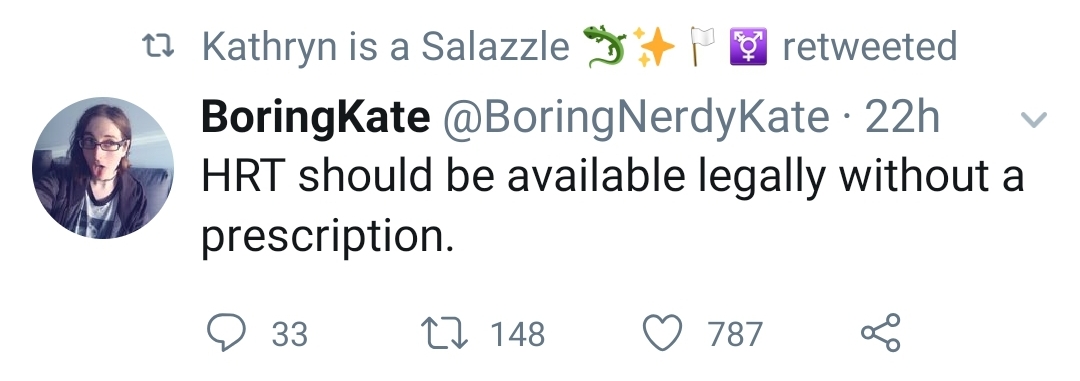The width and height of the screenshot is (1080, 381).
Task: Click the small retweeted indicator icon at top
Action: point(158,47)
